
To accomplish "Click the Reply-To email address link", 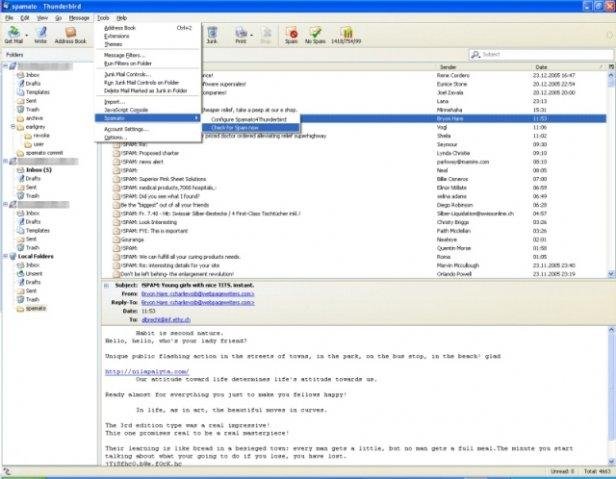I will coord(198,303).
